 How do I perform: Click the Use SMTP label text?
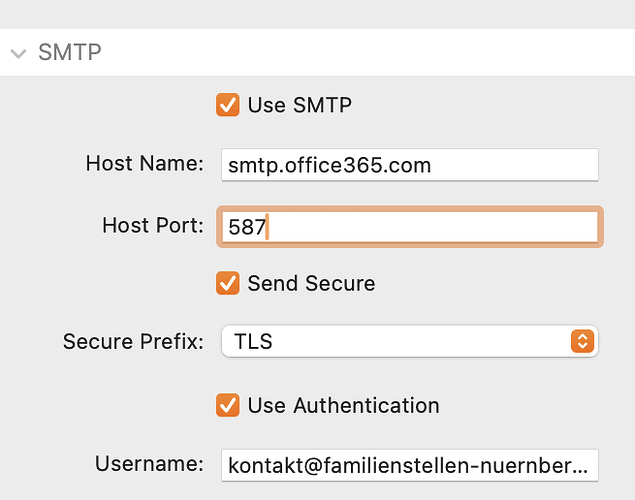coord(299,105)
